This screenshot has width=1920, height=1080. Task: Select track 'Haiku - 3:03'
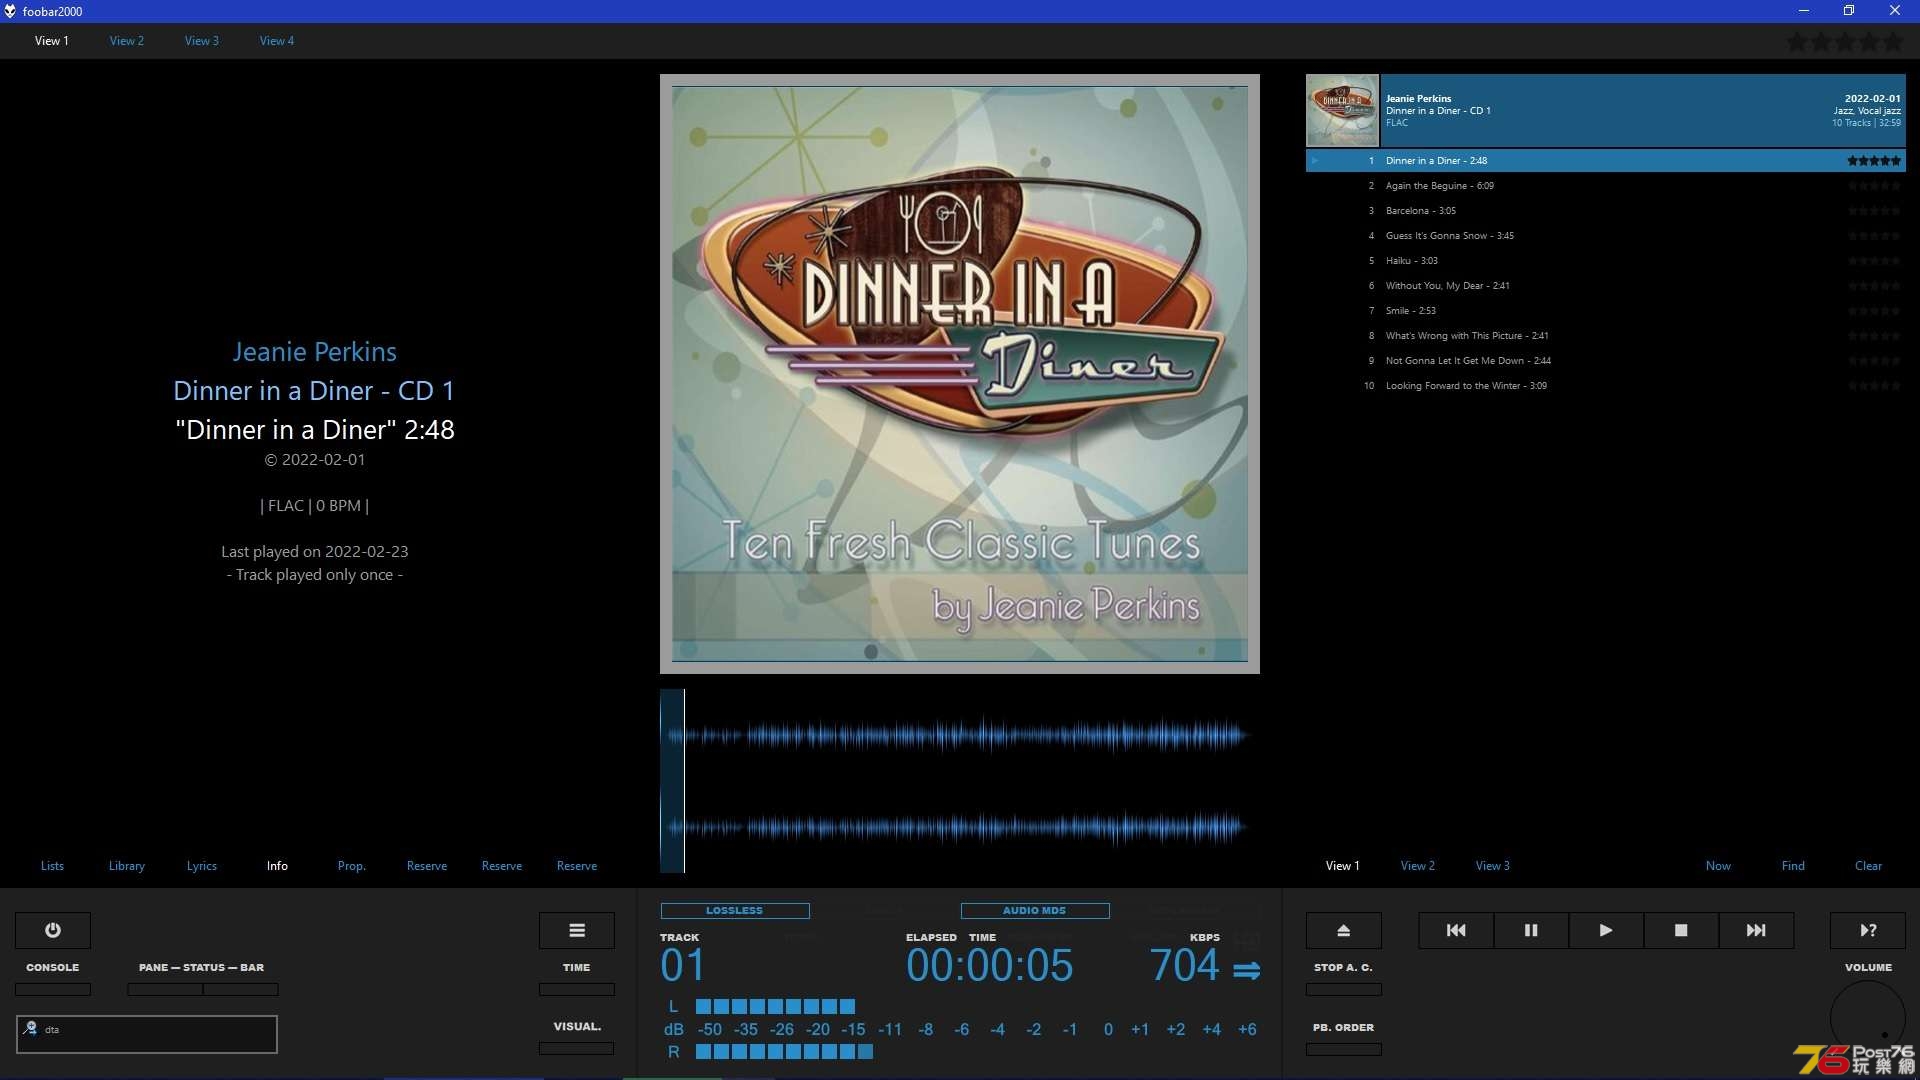point(1606,261)
